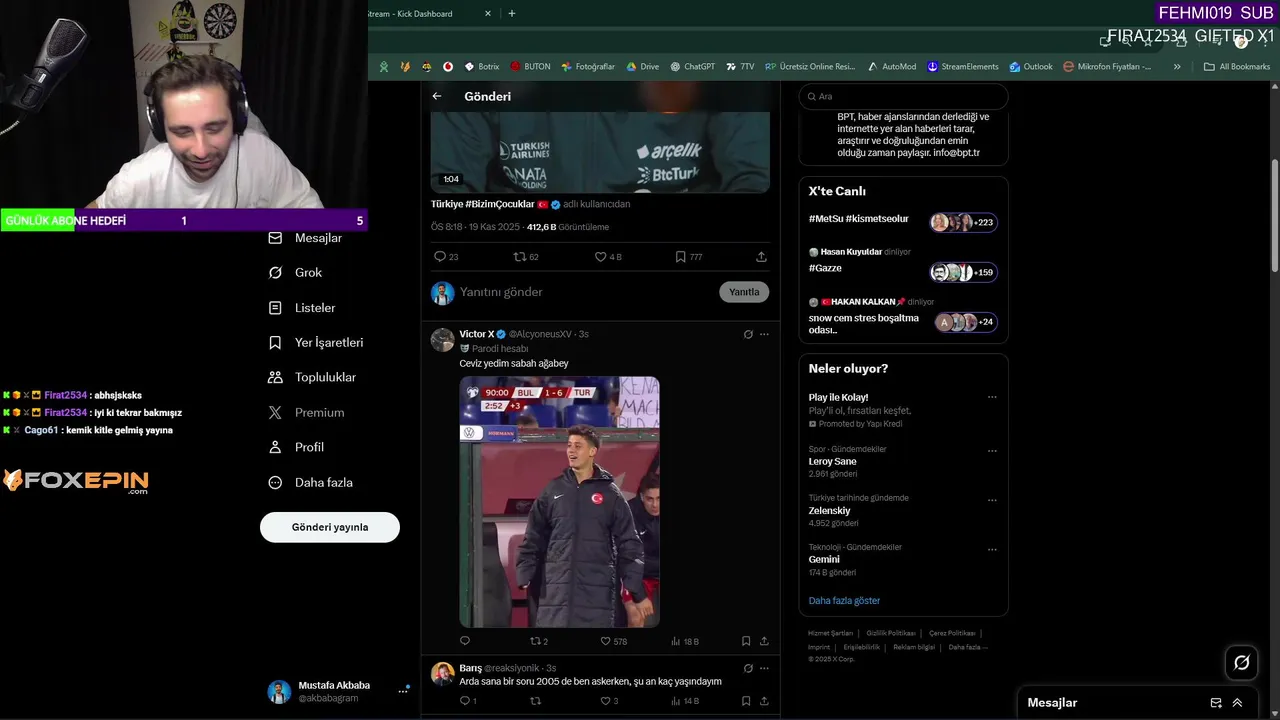Open Victor X's profile avatar
This screenshot has height=720, width=1280.
click(442, 340)
